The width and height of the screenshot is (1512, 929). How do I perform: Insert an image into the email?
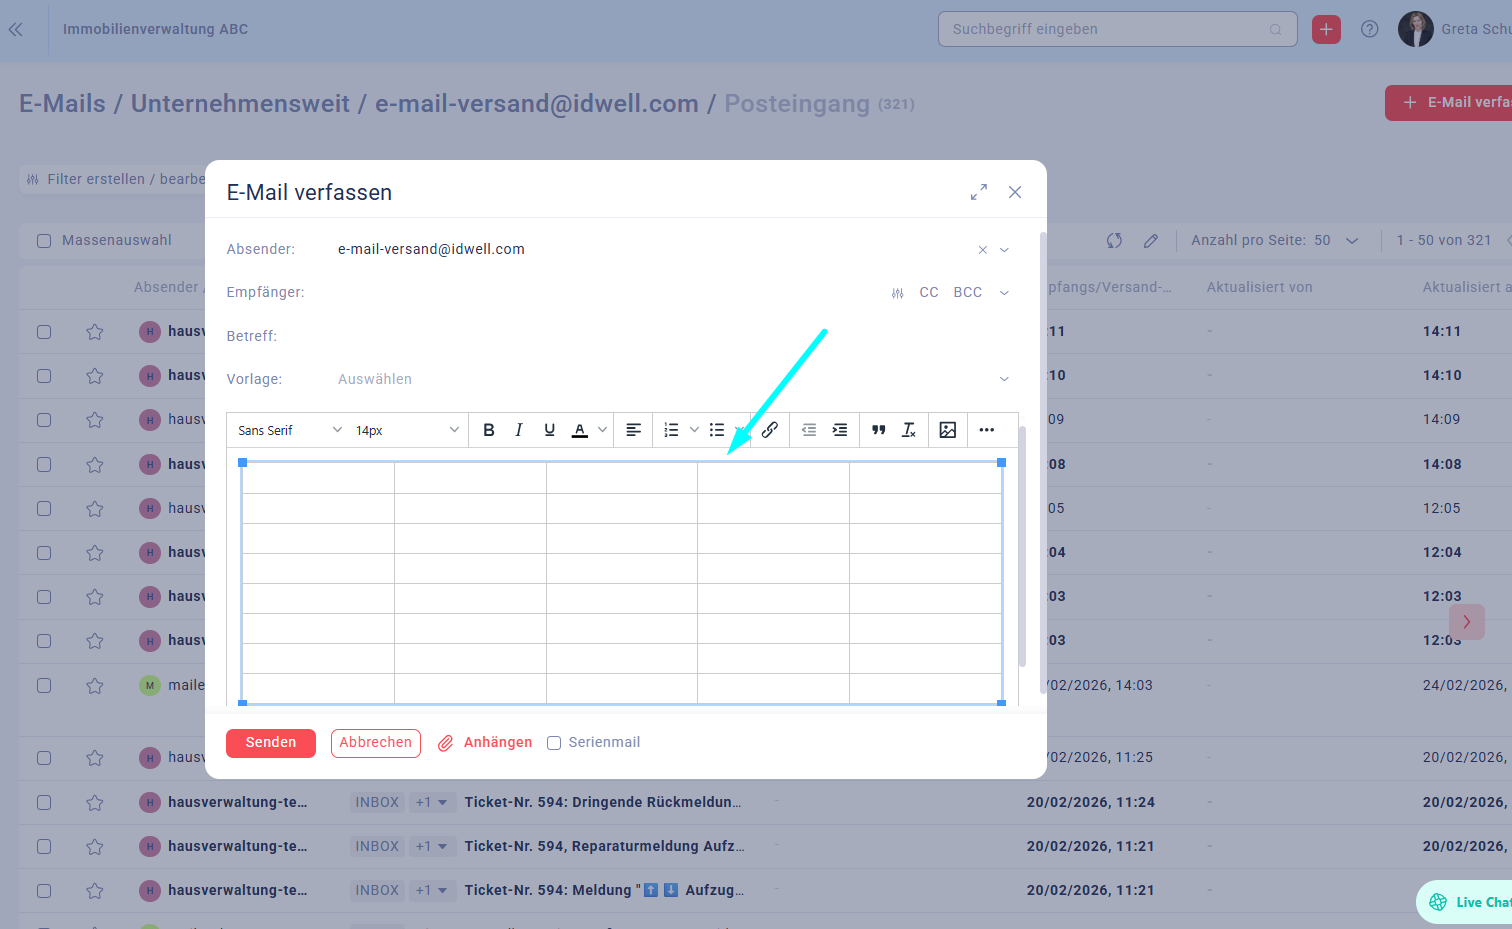[x=947, y=430]
